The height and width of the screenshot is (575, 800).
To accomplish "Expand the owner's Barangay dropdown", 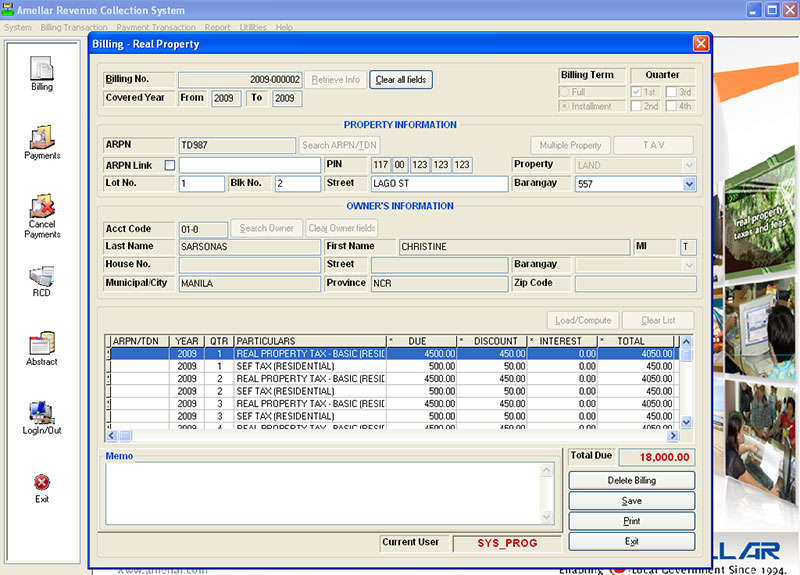I will tap(689, 265).
